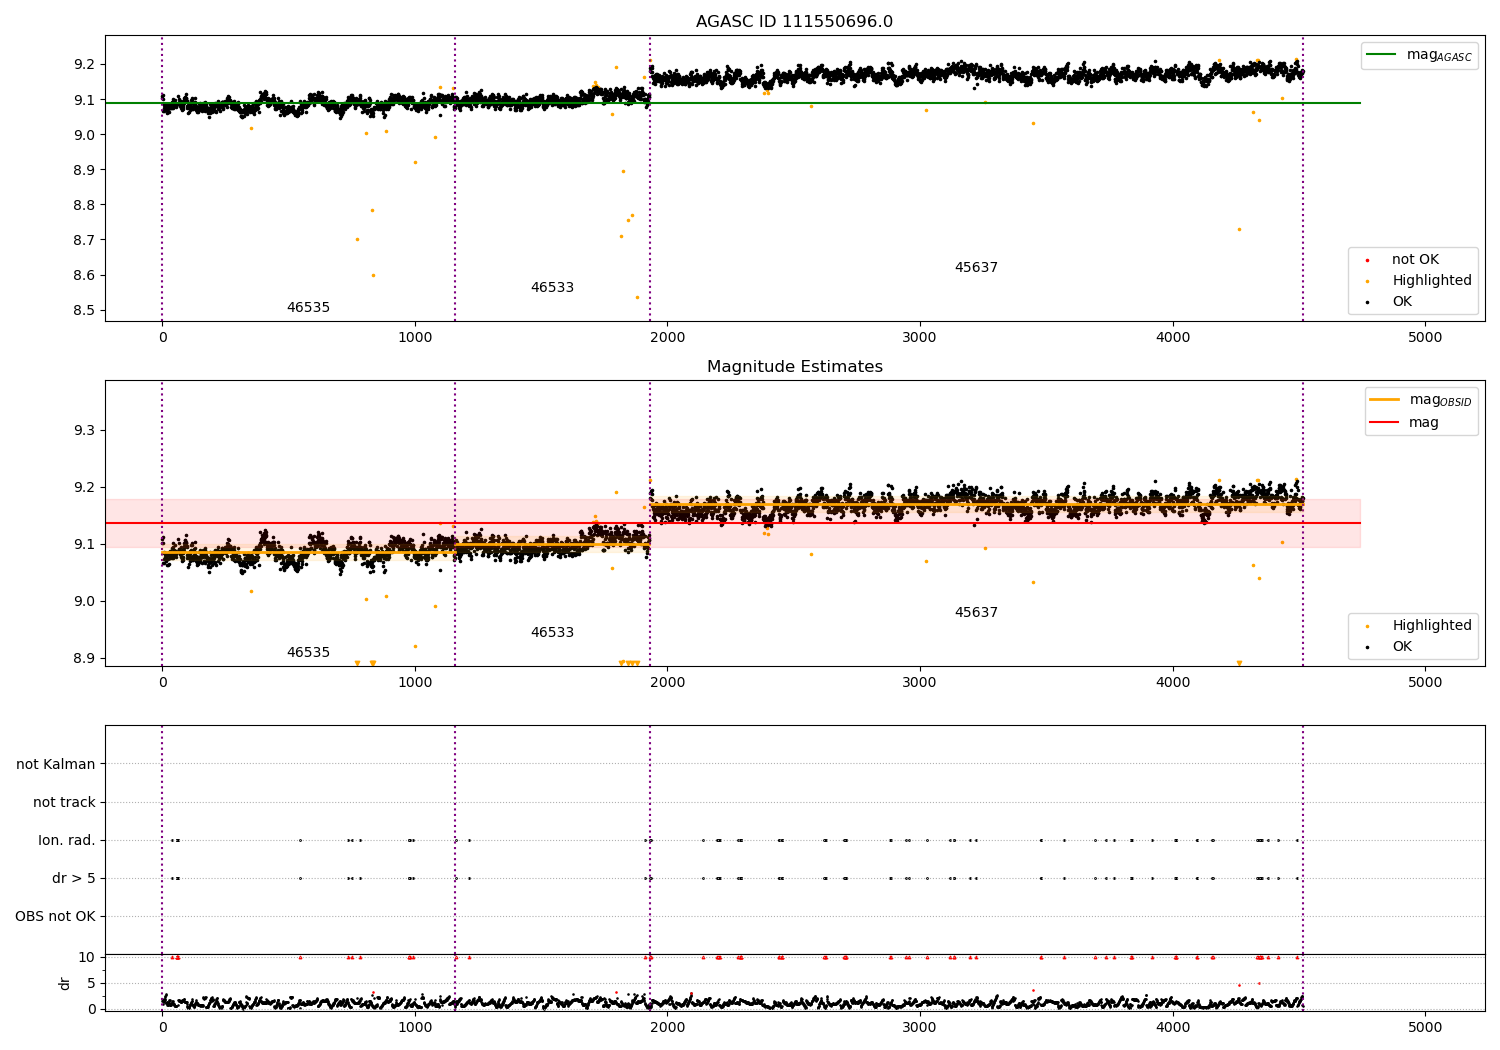
Task: Click the green mag AGASC legend line
Action: click(1383, 55)
